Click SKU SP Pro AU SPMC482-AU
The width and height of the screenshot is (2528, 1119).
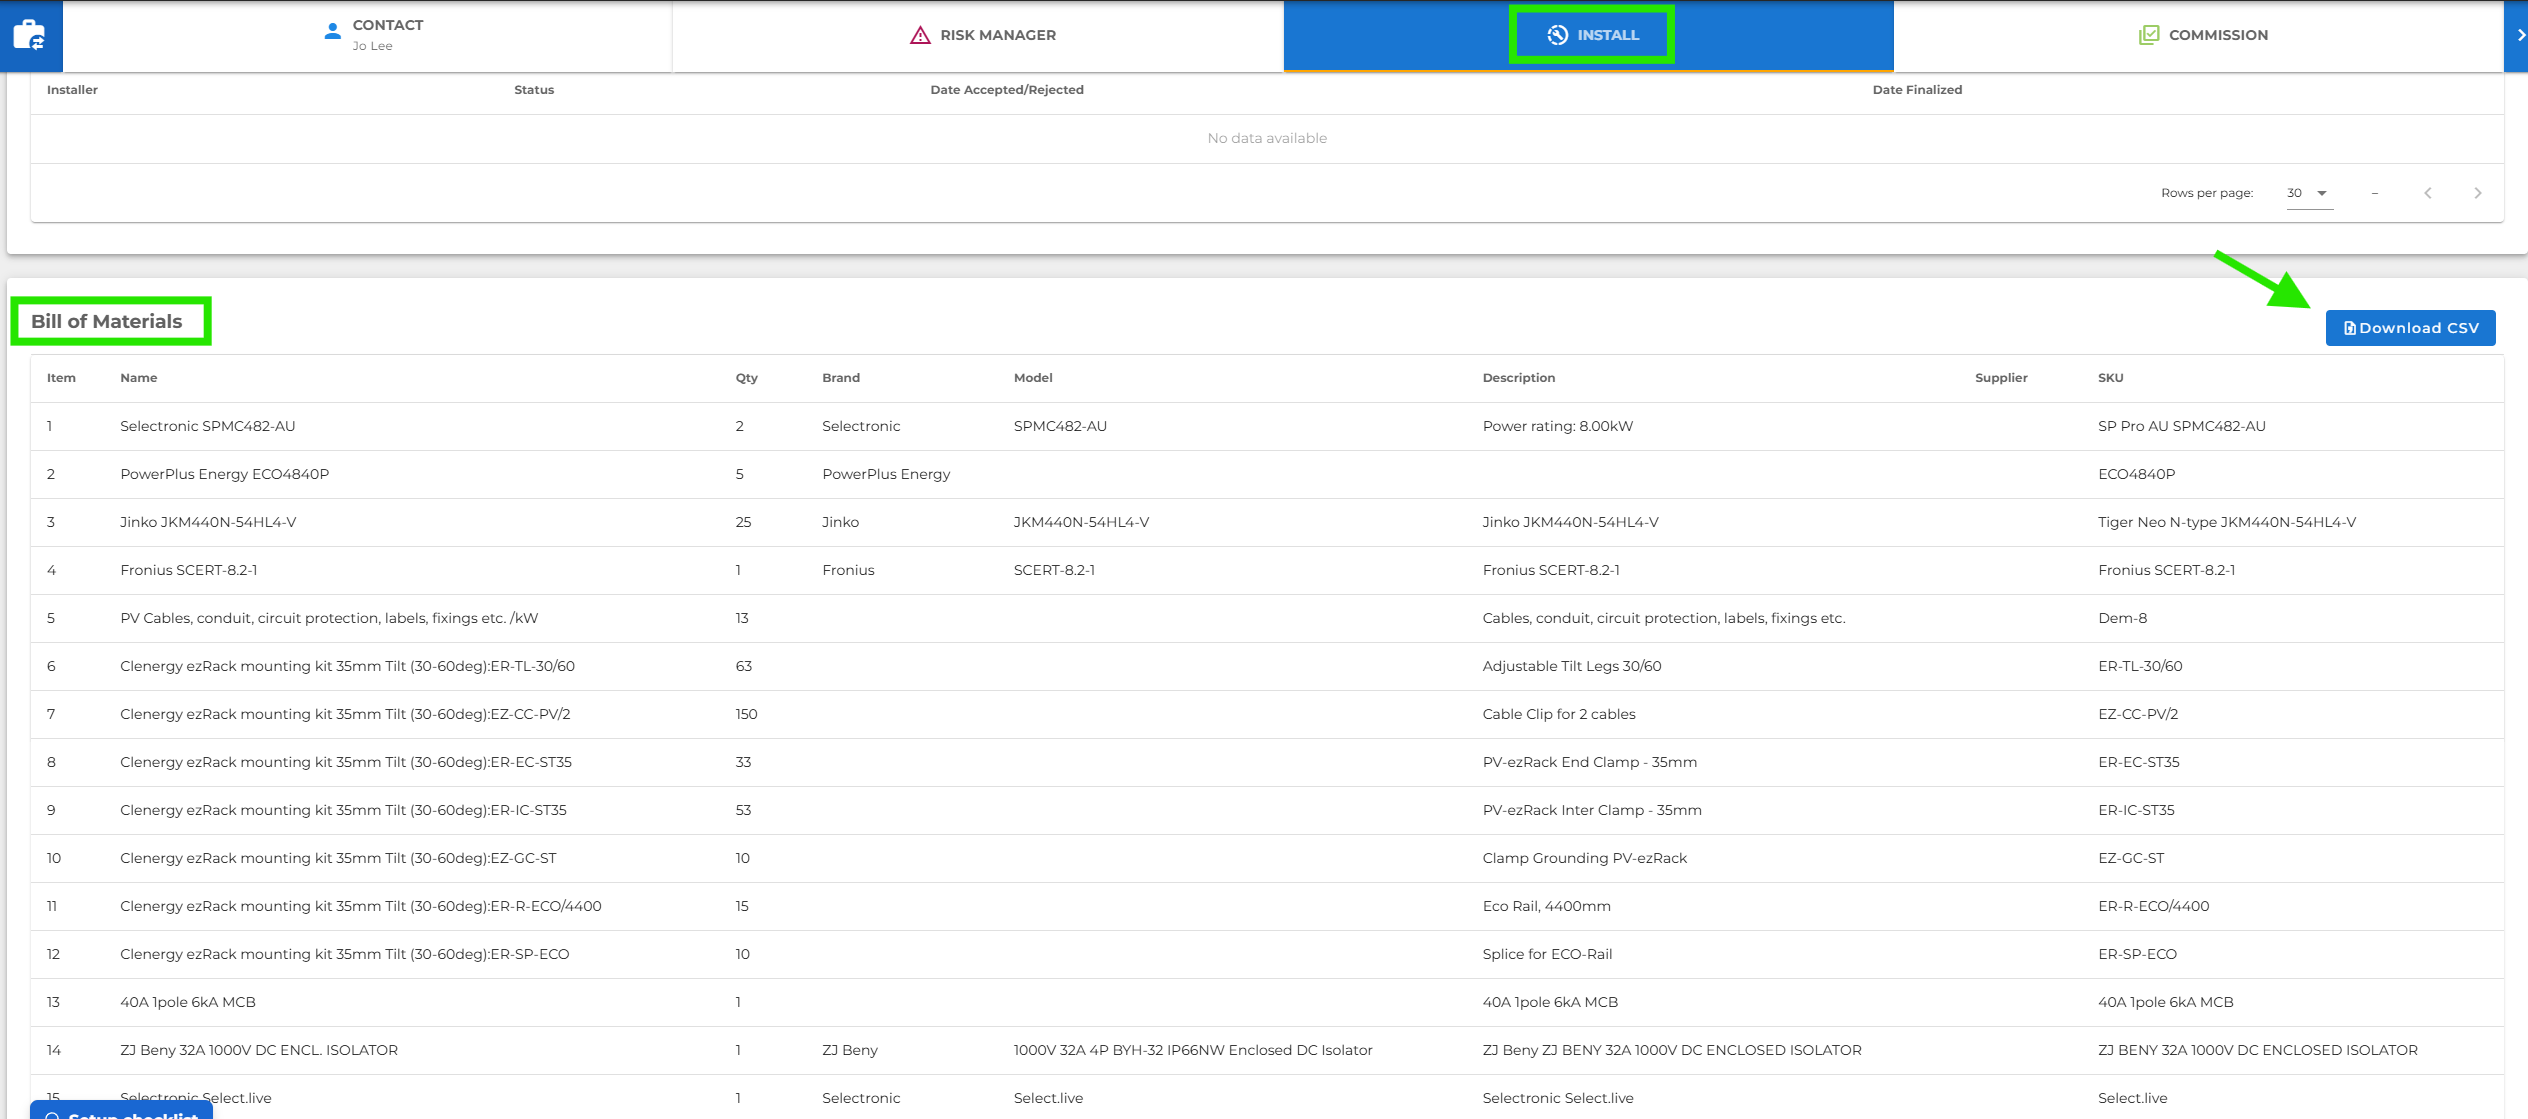(x=2182, y=426)
